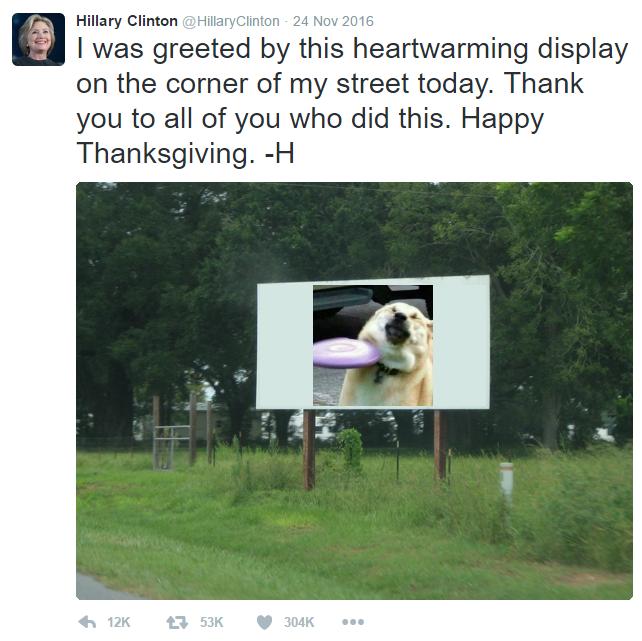Click the bold Hillary Clinton display name
Image resolution: width=642 pixels, height=641 pixels.
[x=127, y=21]
